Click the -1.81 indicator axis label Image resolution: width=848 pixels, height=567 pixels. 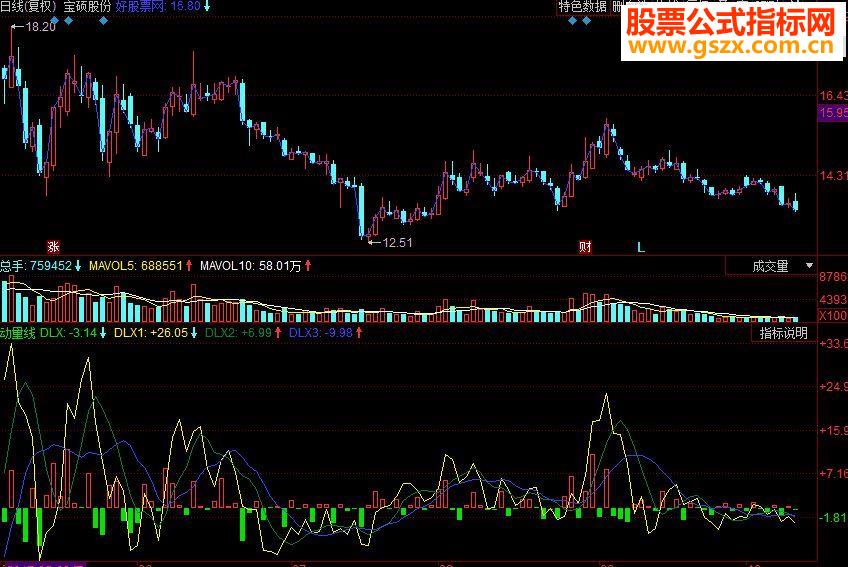point(833,518)
